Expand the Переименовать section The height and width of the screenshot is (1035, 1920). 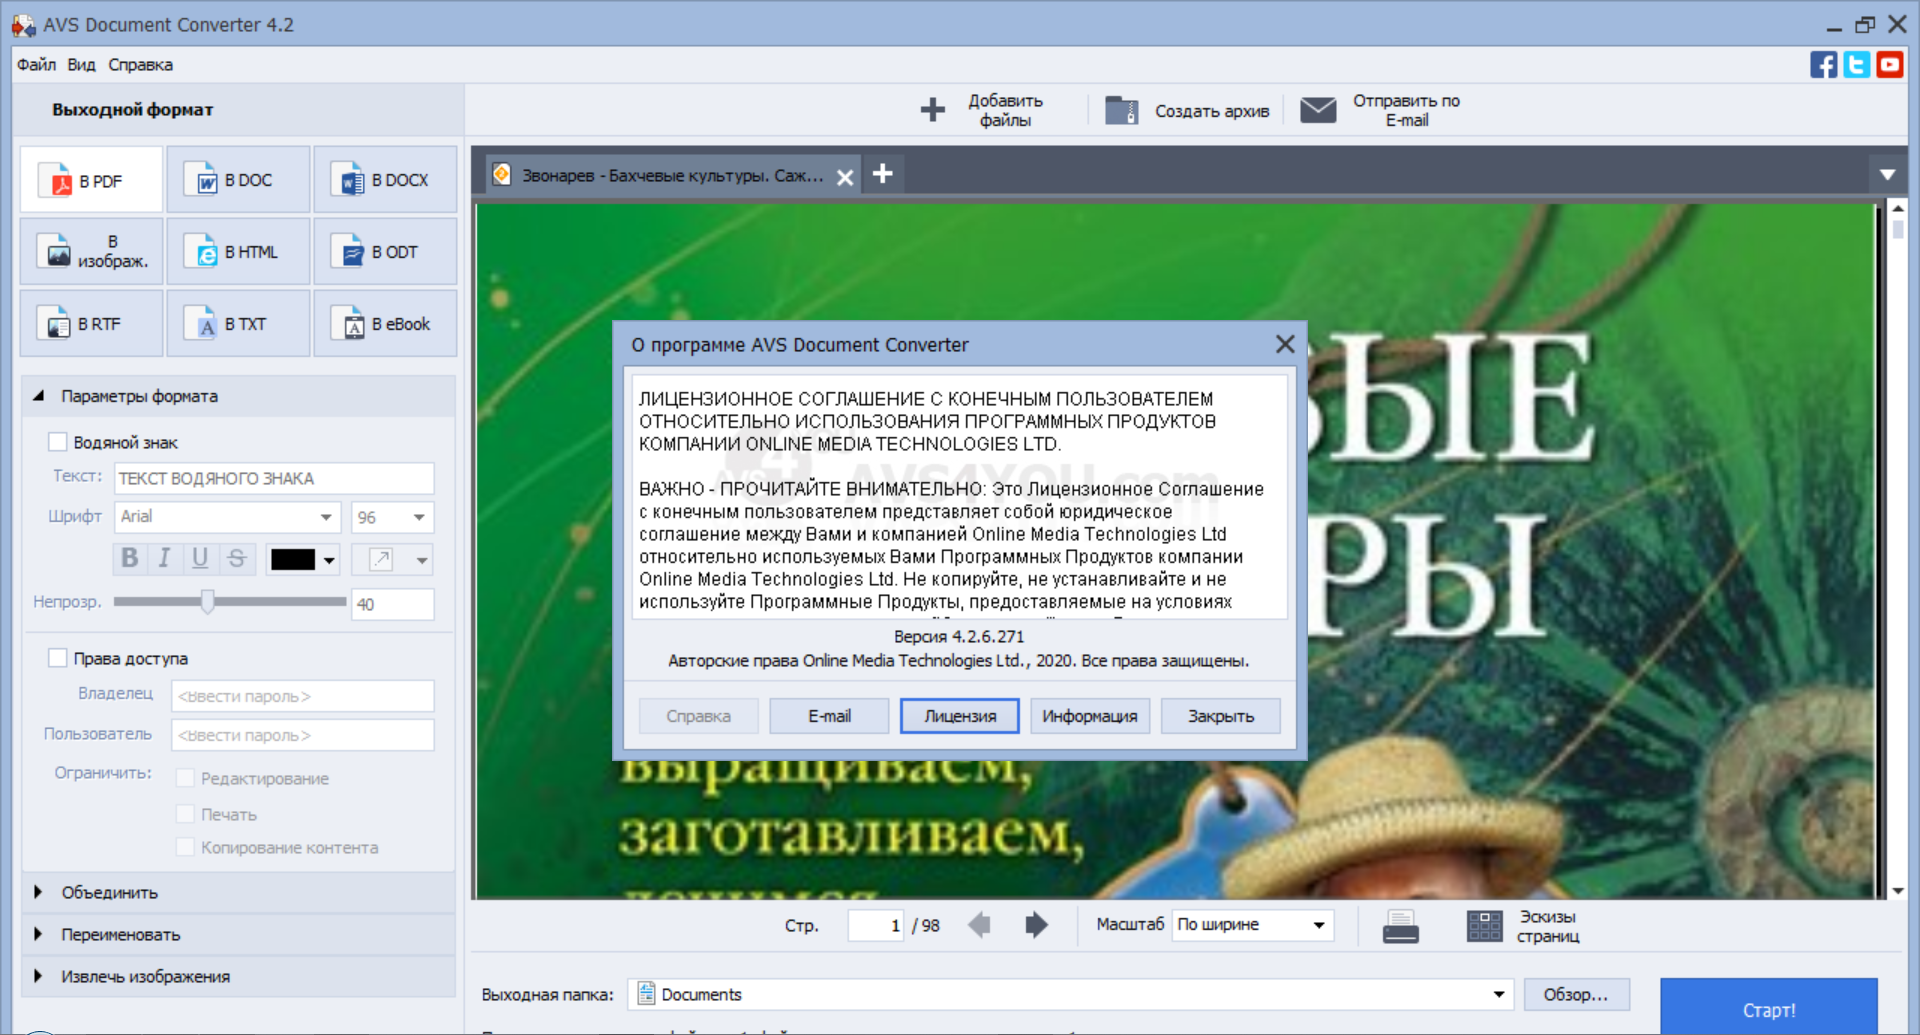39,934
